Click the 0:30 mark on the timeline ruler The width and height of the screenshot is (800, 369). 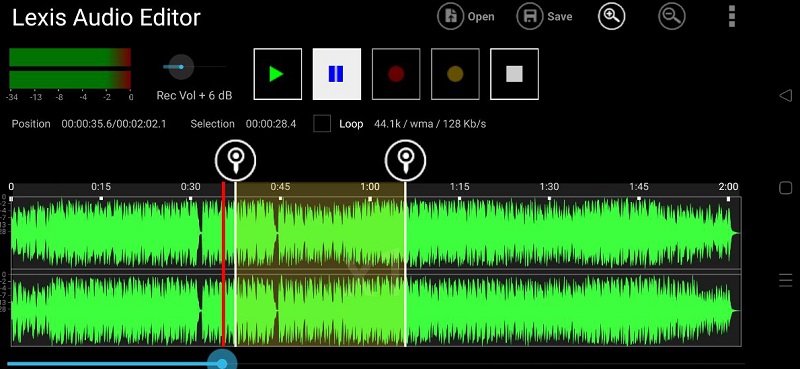pos(190,187)
